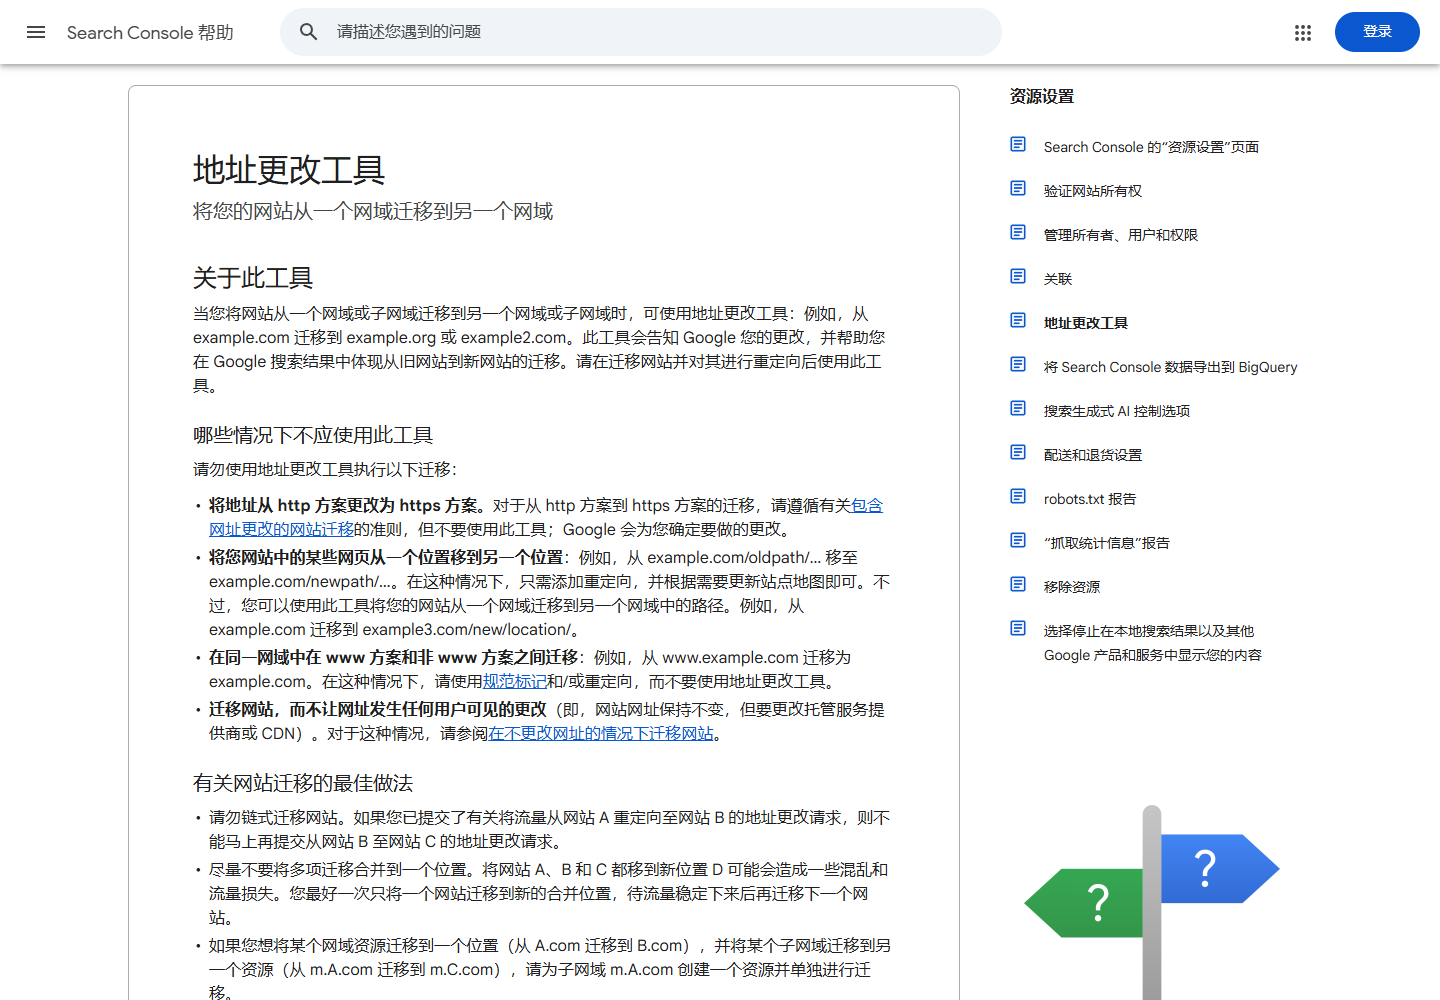Click the 登录 sign-in button
1440x1000 pixels.
pos(1377,32)
